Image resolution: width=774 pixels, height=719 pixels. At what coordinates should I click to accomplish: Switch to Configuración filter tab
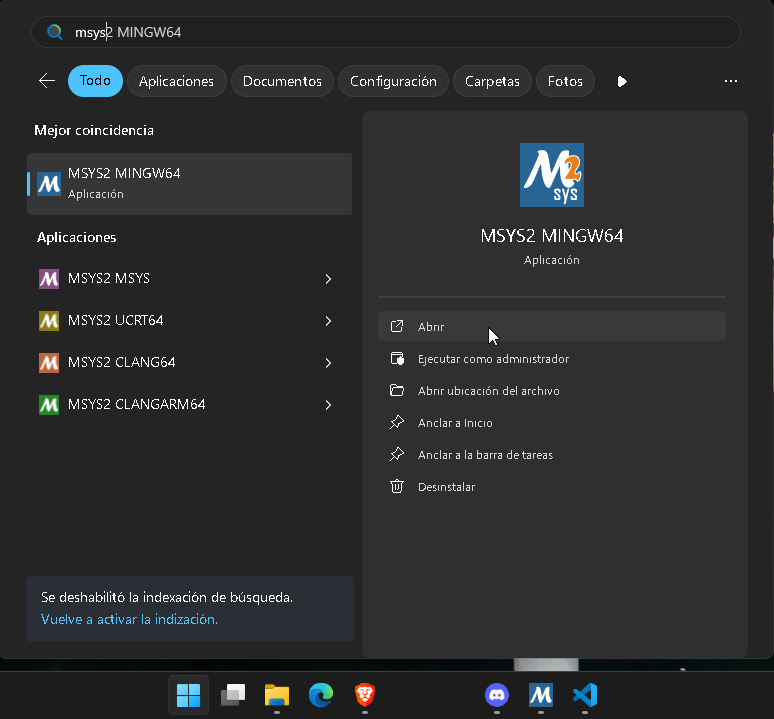pyautogui.click(x=393, y=81)
